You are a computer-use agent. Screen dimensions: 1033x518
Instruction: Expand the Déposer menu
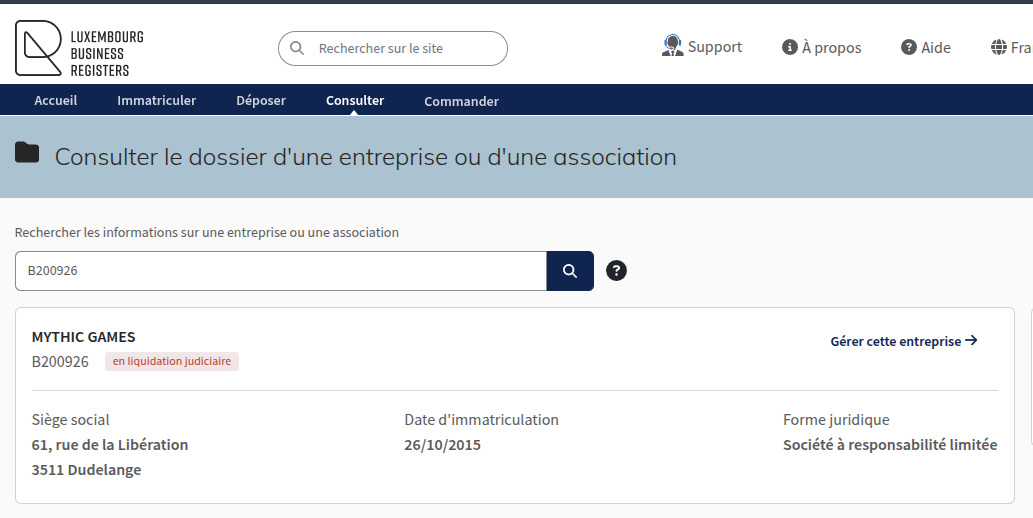coord(261,101)
